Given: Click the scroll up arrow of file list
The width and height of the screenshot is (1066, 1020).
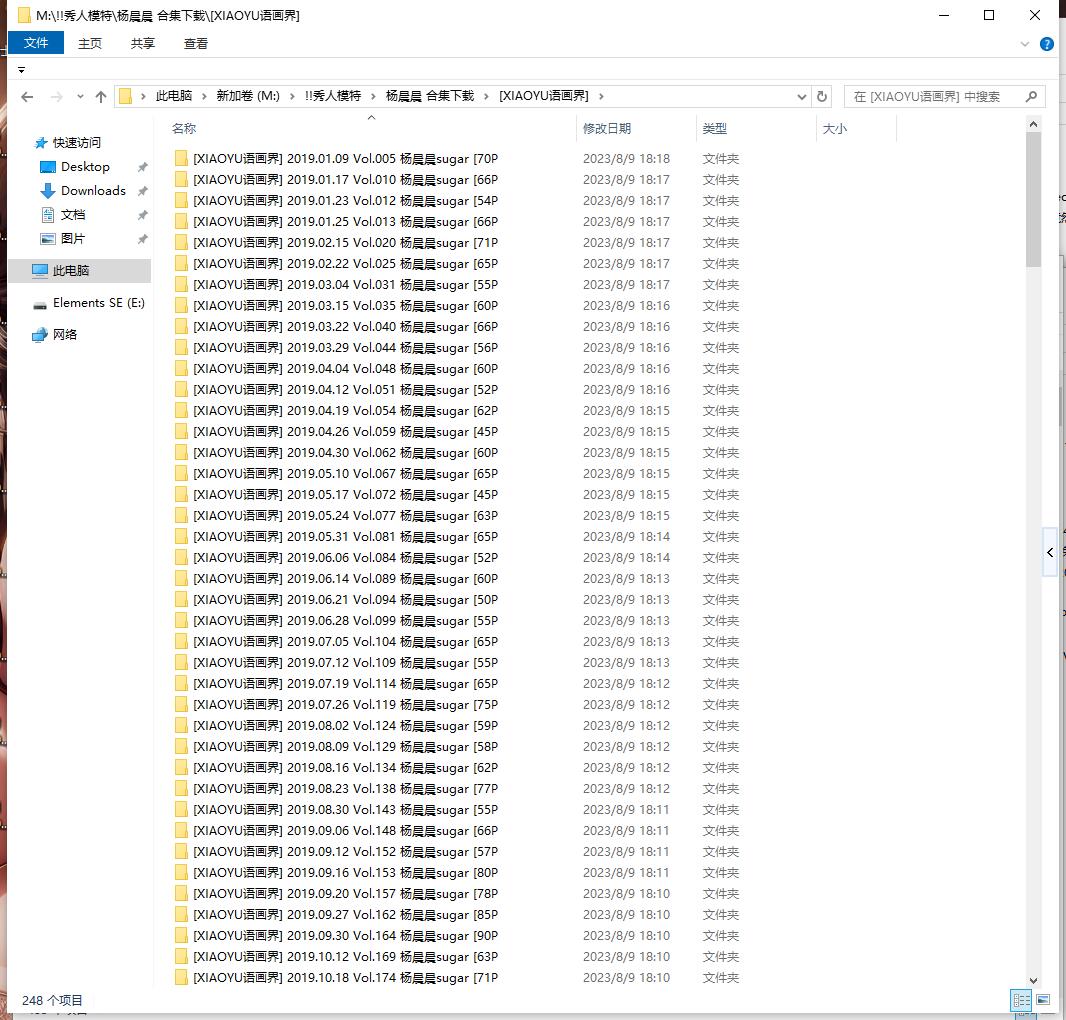Looking at the screenshot, I should click(x=1033, y=124).
